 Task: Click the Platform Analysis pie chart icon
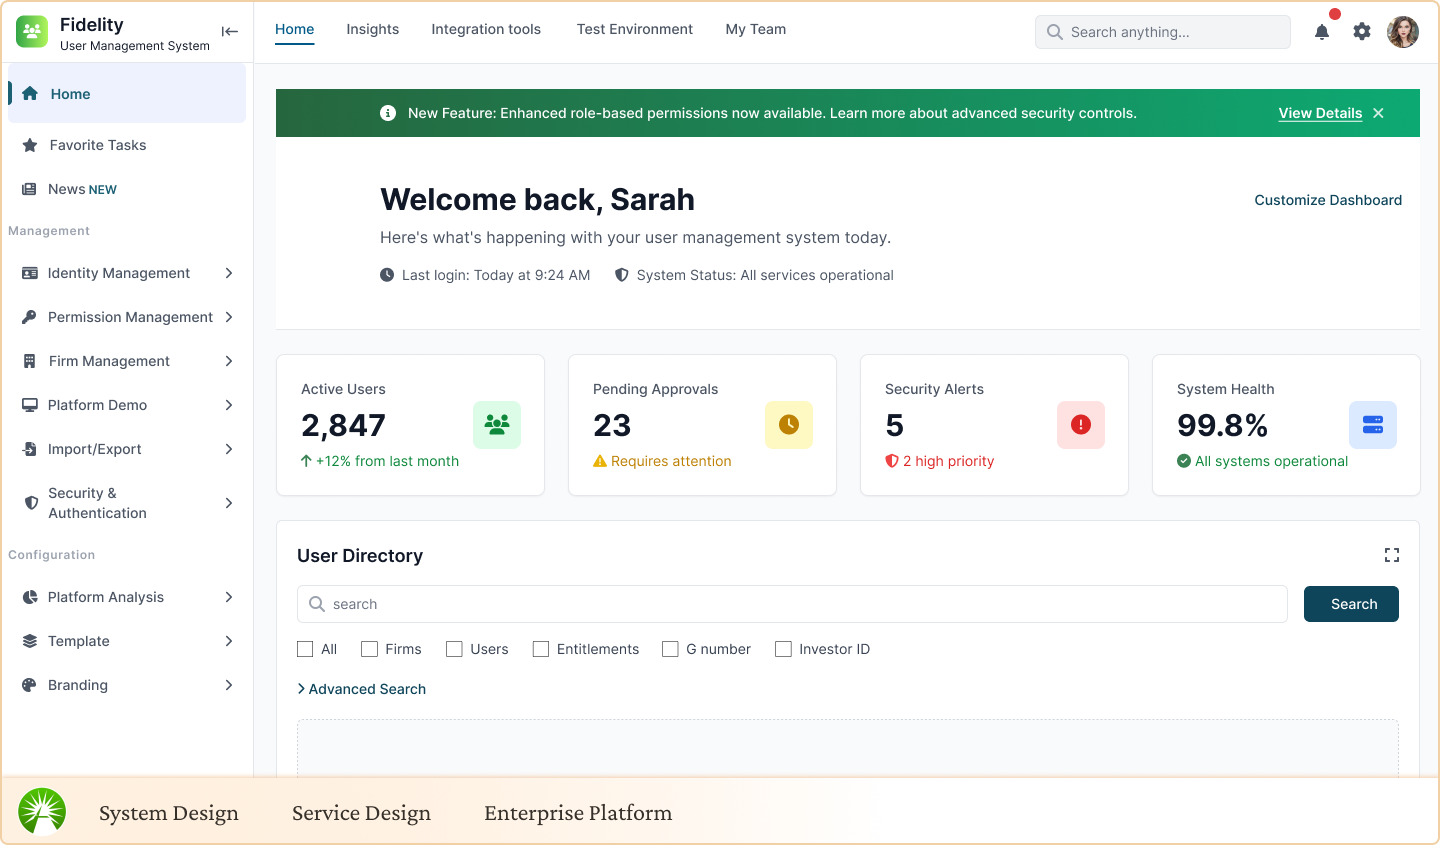point(30,597)
